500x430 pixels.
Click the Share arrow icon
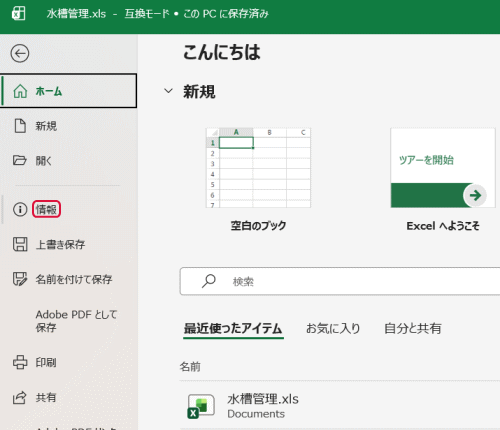click(20, 397)
